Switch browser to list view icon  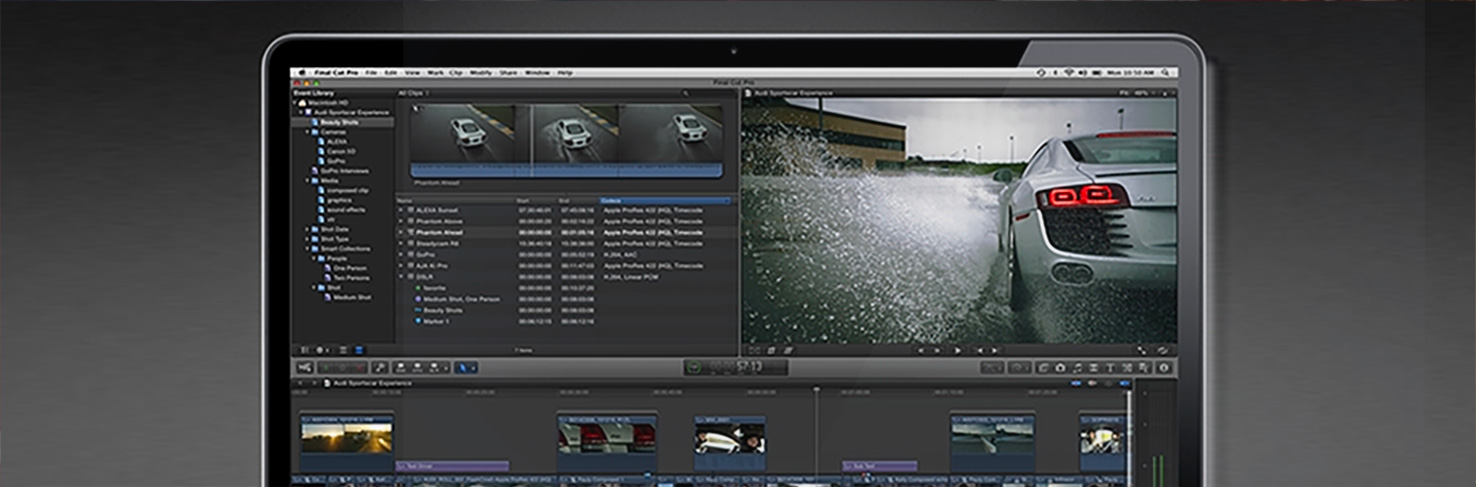coord(359,350)
